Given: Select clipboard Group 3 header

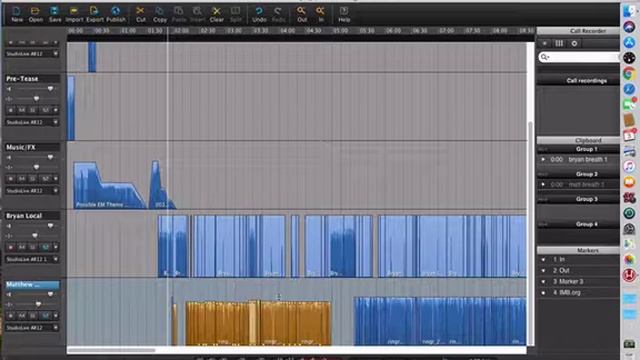Looking at the screenshot, I should point(578,199).
